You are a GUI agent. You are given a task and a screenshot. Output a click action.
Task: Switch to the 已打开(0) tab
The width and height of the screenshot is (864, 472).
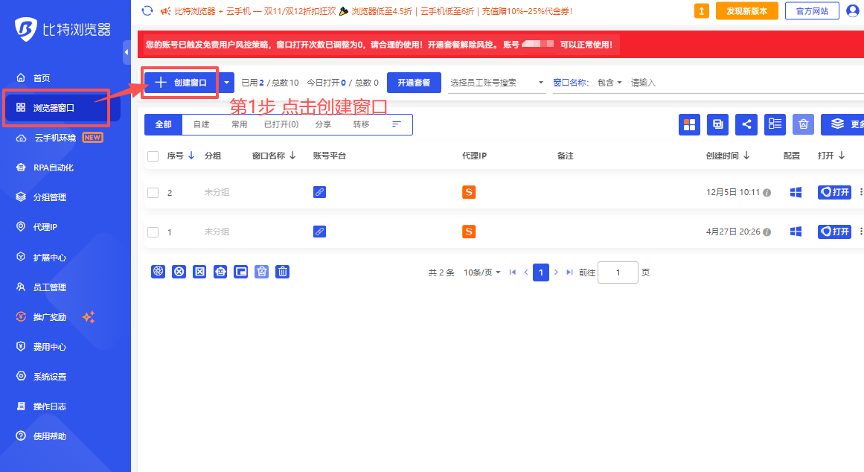[x=280, y=124]
